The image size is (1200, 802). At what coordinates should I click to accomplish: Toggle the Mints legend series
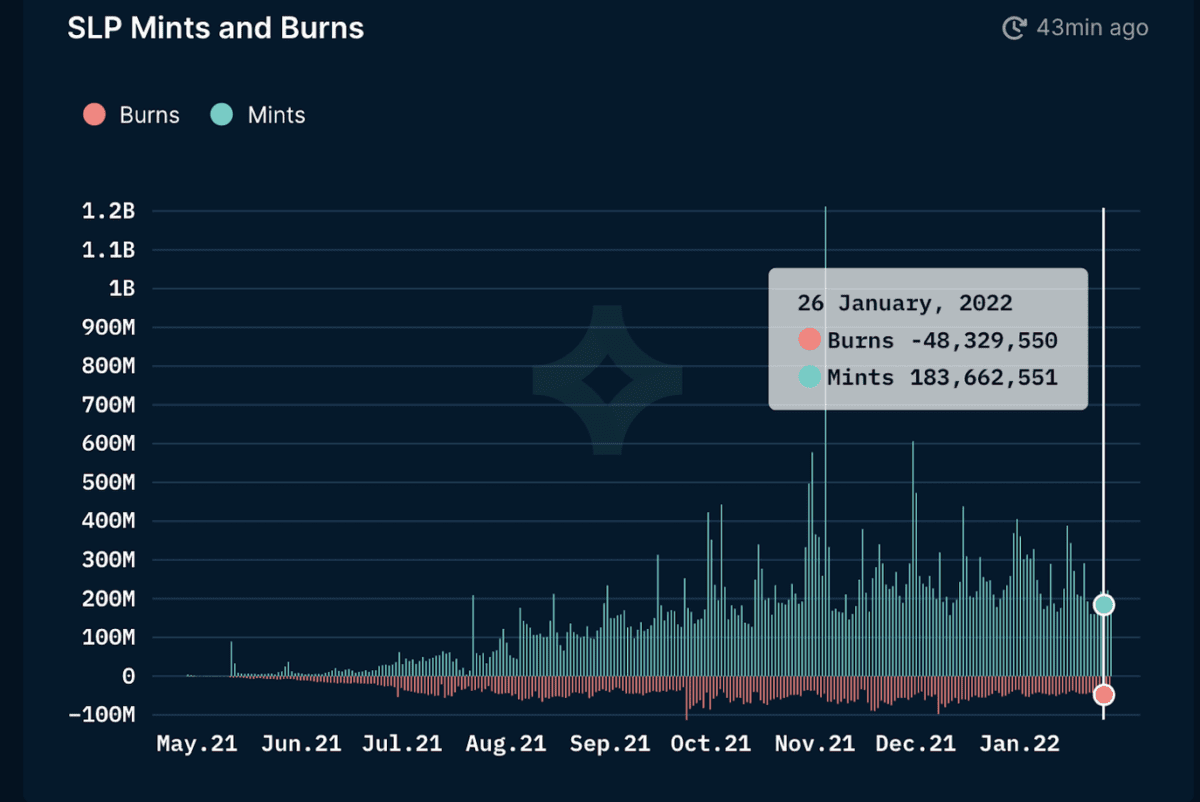(258, 115)
